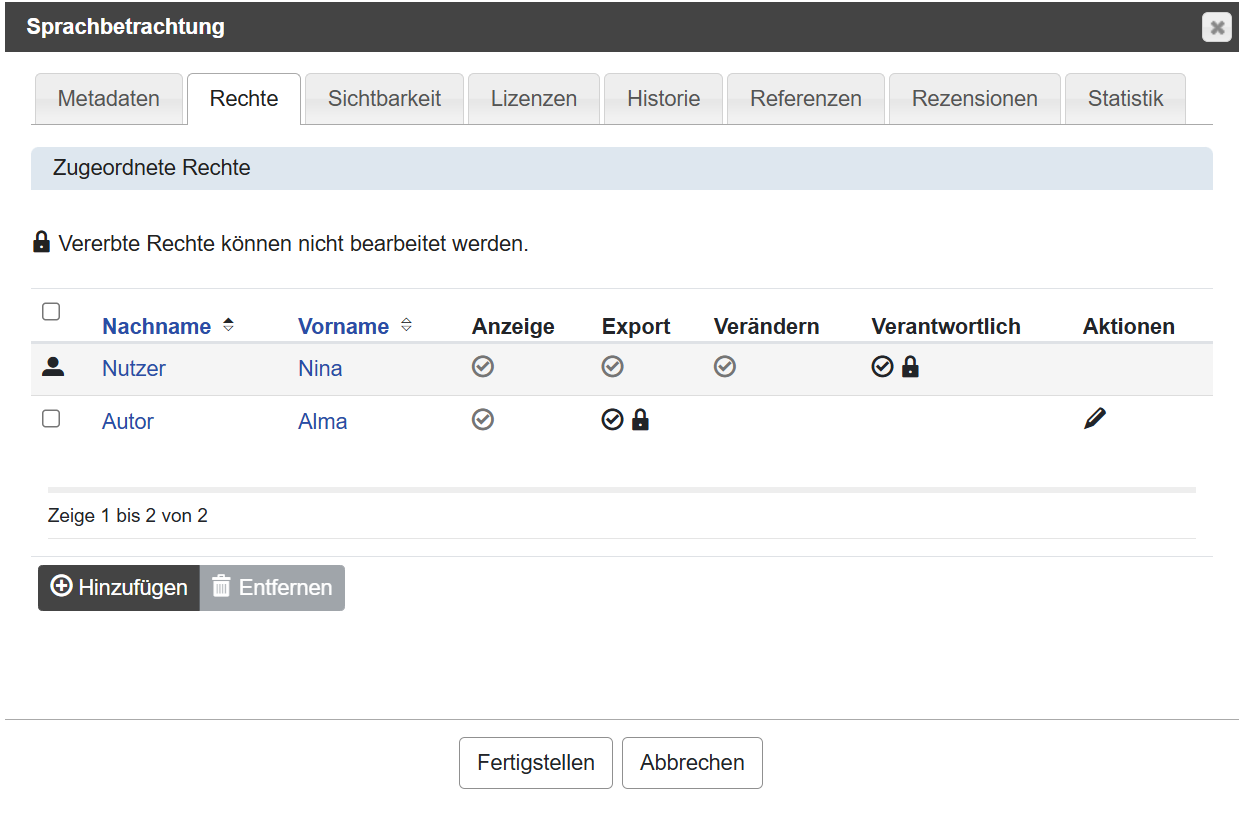The height and width of the screenshot is (823, 1239).
Task: Open the Sichtbarkeit tab
Action: point(384,99)
